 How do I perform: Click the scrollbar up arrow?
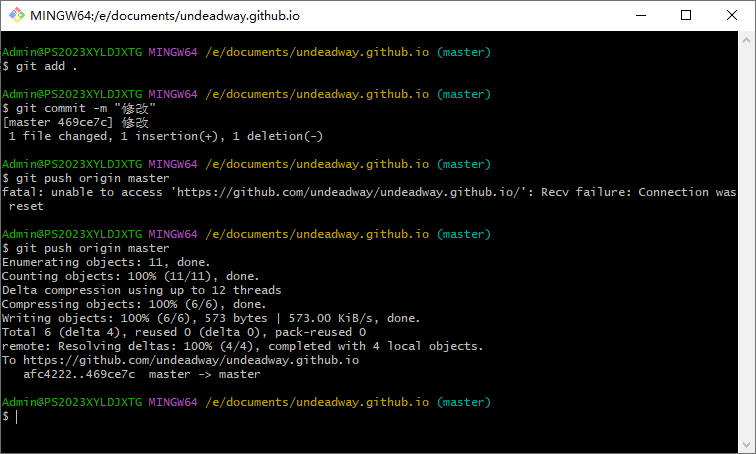tap(746, 40)
